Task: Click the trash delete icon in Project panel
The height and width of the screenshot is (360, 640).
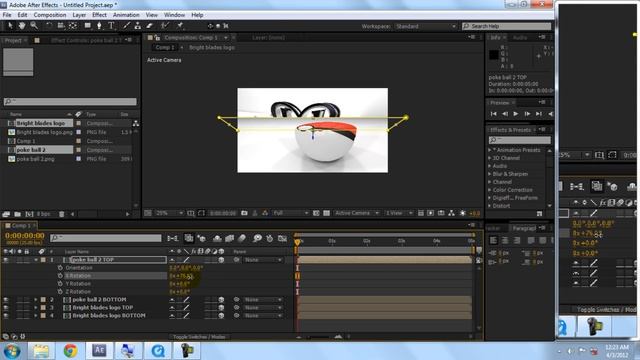Action: pyautogui.click(x=61, y=214)
